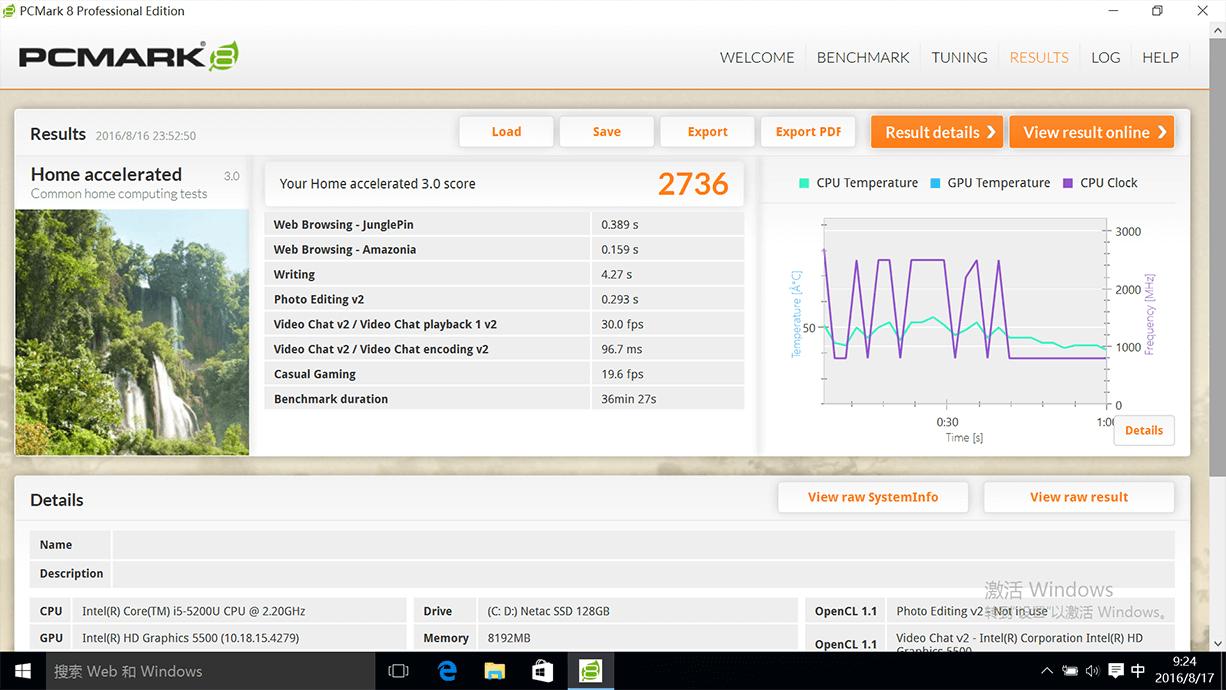1226x690 pixels.
Task: Click the PCMark 8 taskbar icon
Action: click(591, 671)
